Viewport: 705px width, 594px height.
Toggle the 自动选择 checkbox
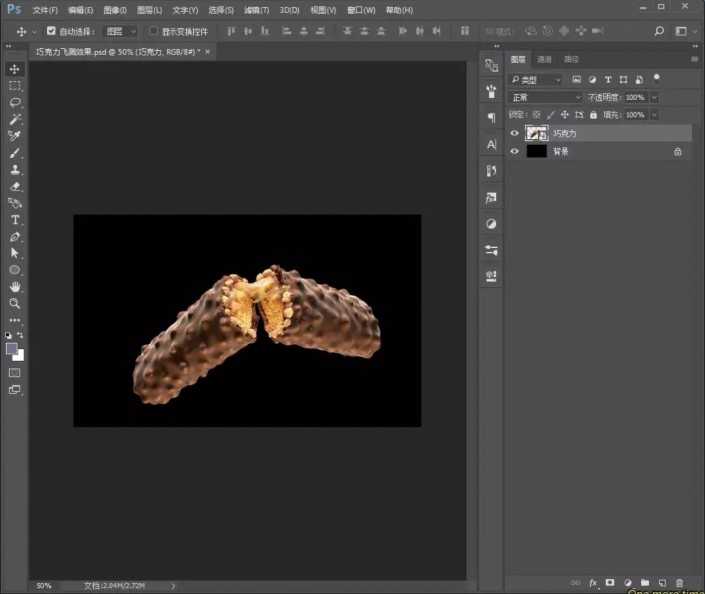pos(52,31)
